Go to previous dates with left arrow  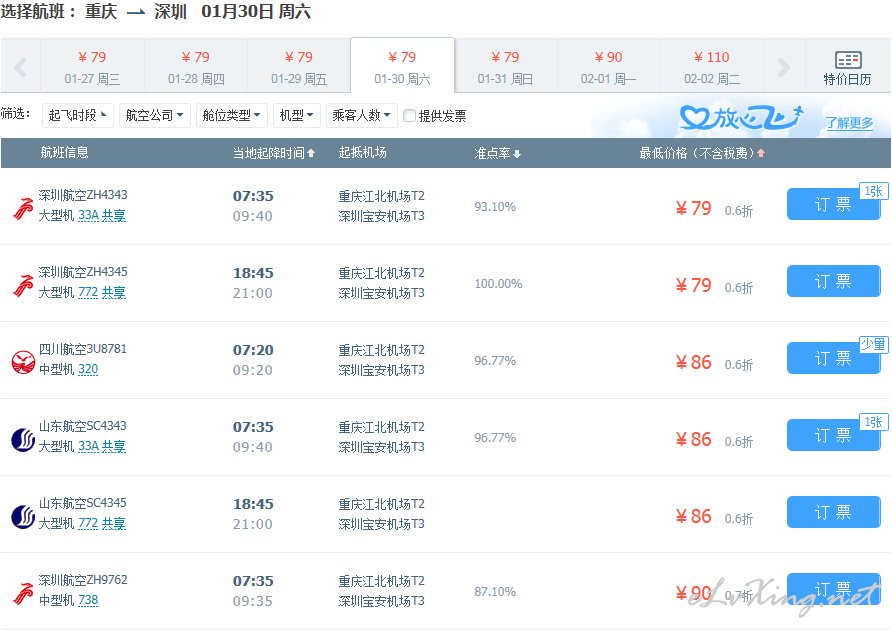(x=20, y=67)
